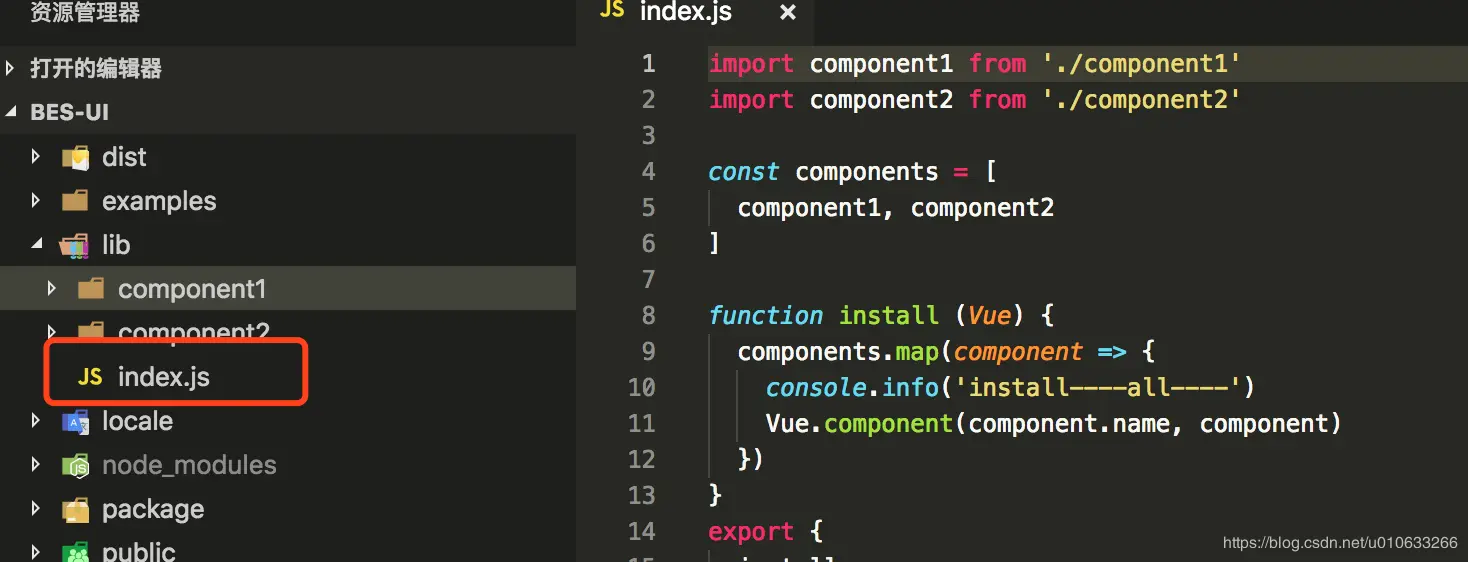Screen dimensions: 1468x562
Task: Click the lib folder icon
Action: [x=75, y=245]
